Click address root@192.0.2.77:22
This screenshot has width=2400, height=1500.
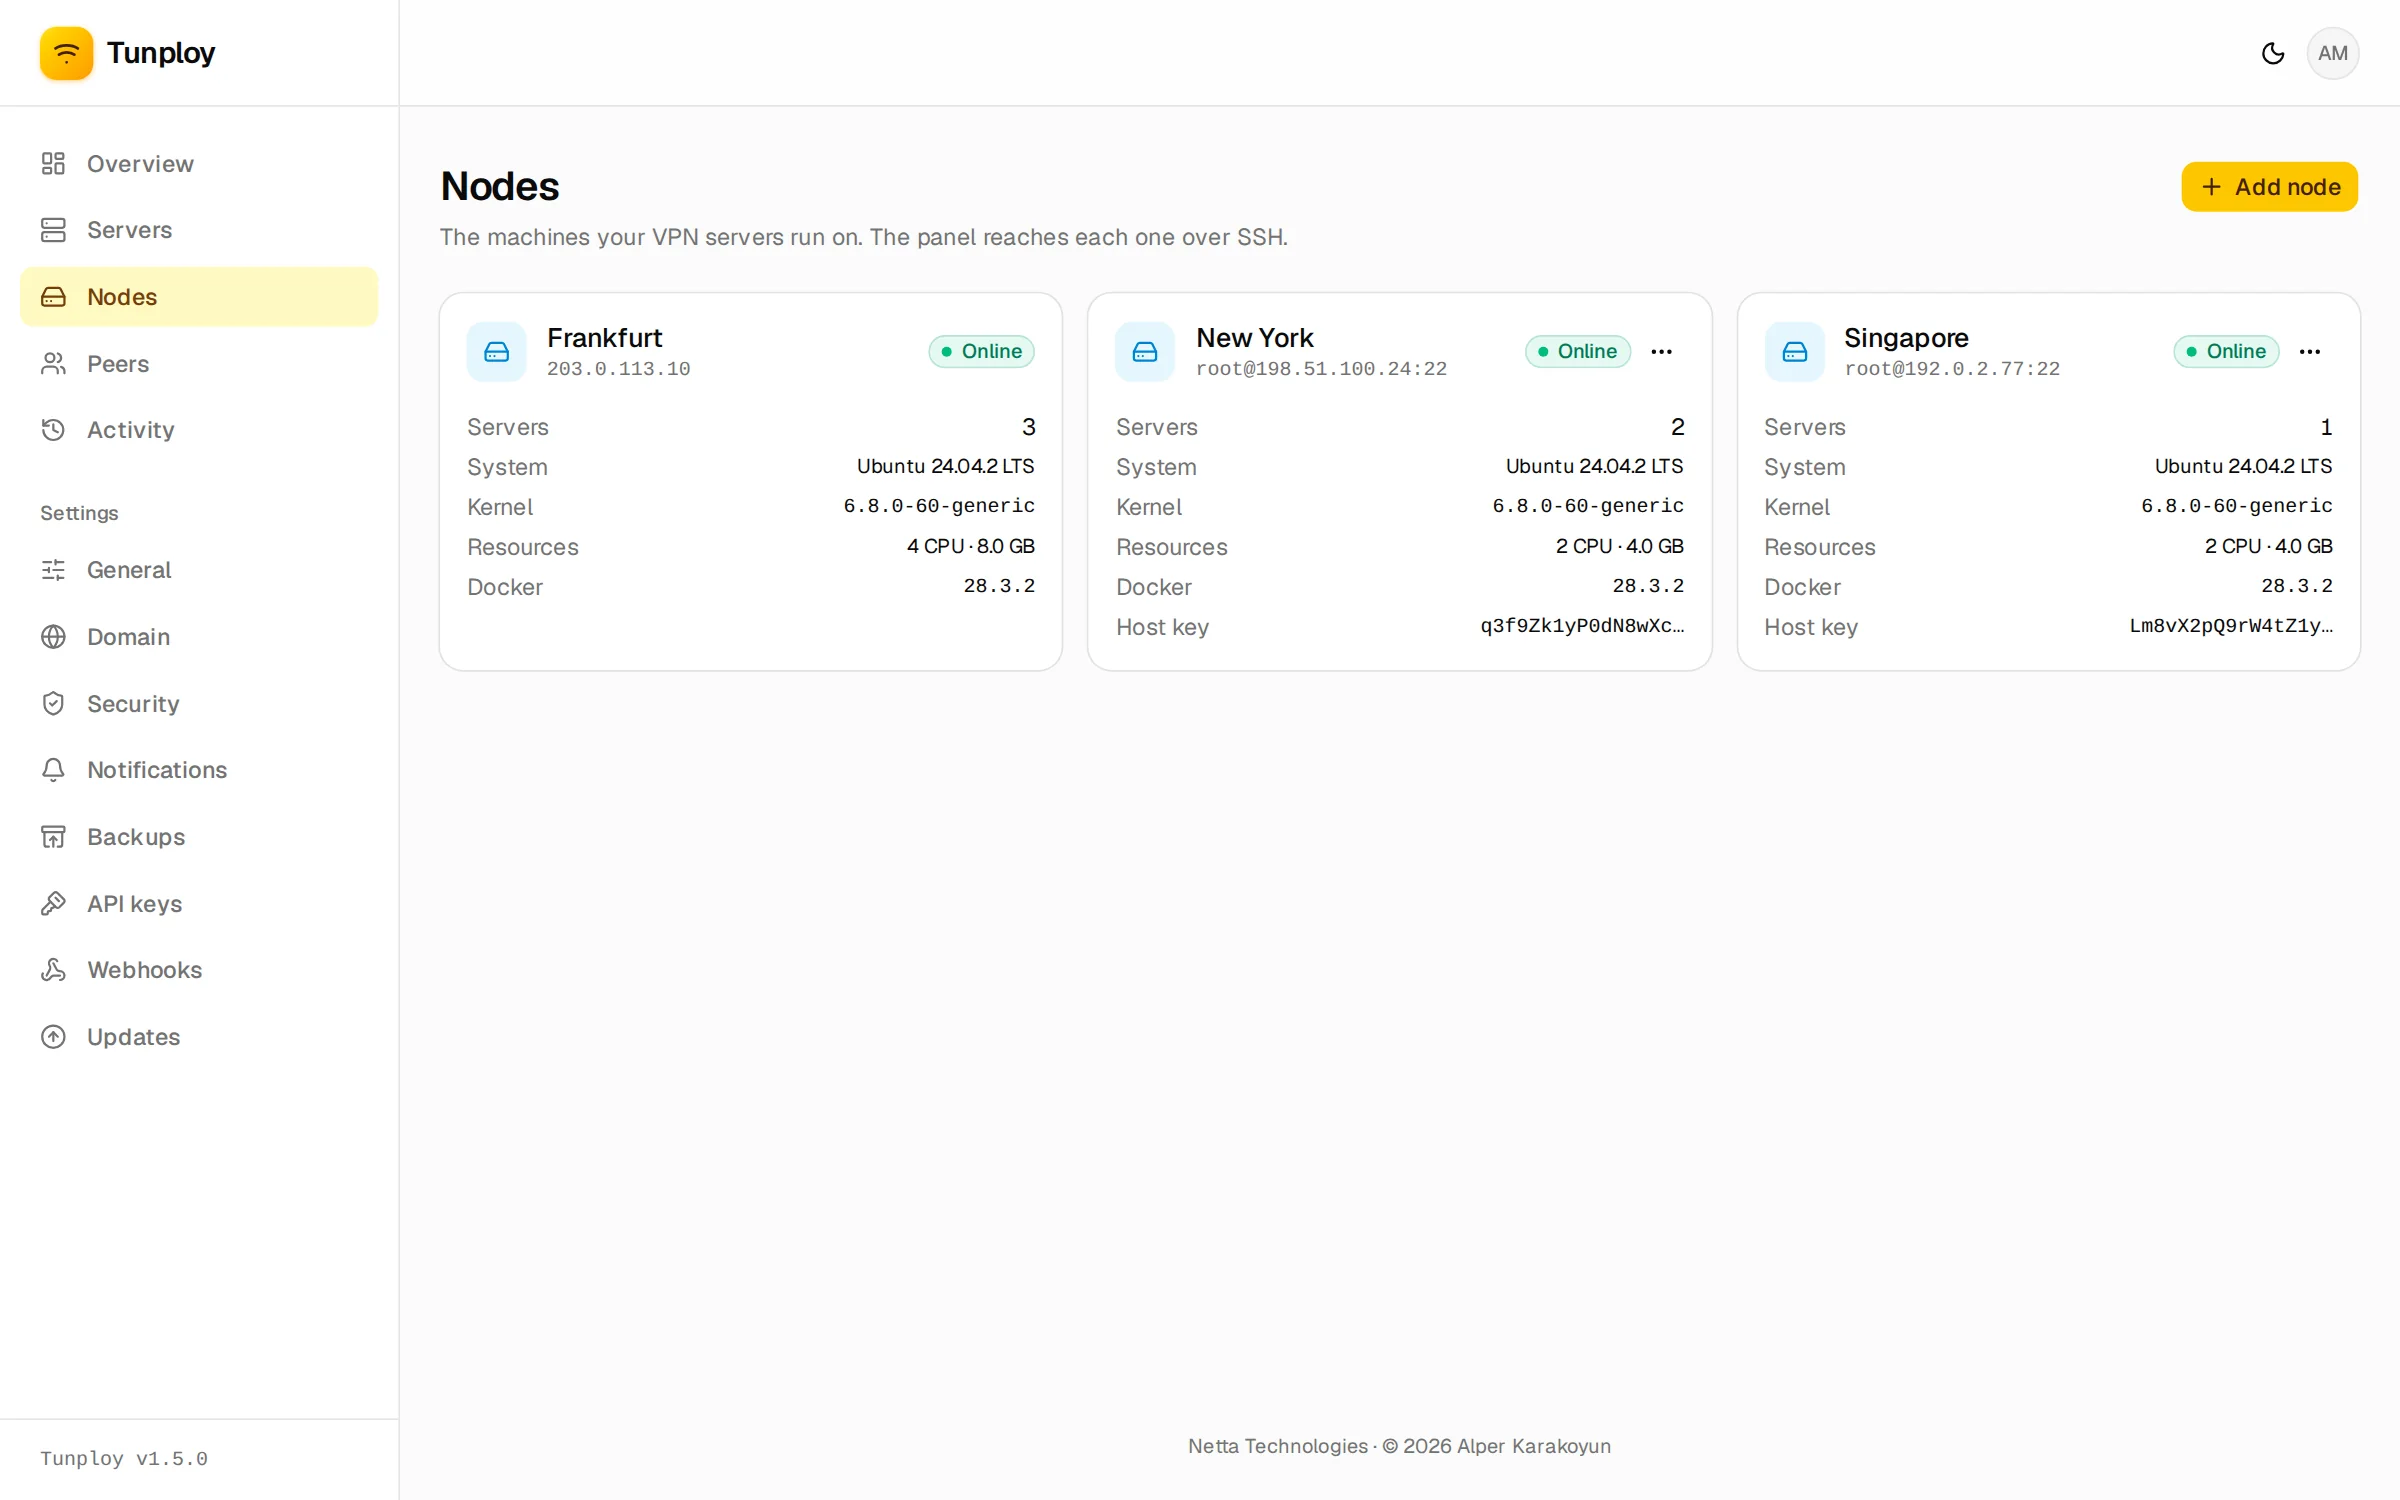coord(1952,369)
